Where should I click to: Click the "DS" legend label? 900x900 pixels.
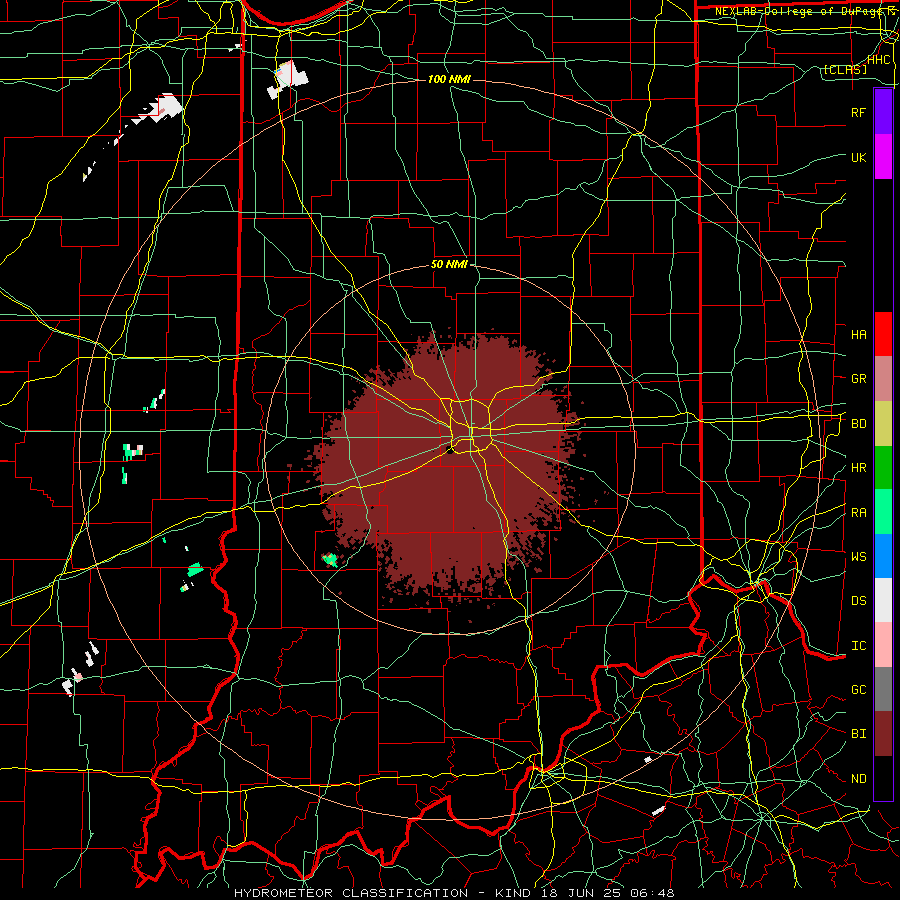click(x=858, y=601)
